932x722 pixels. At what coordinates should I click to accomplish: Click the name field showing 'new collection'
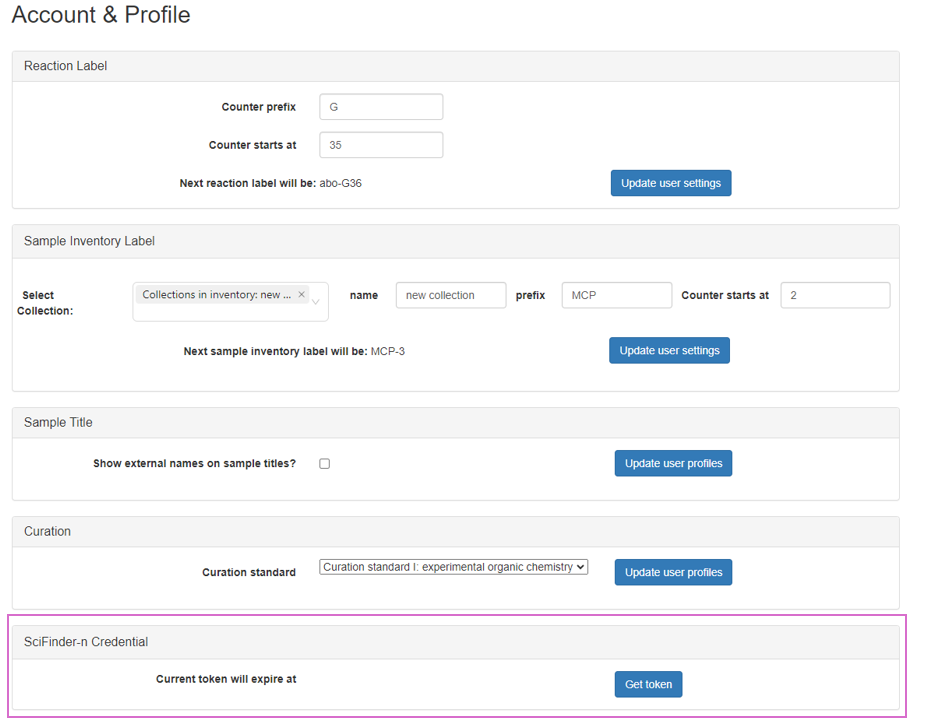[x=450, y=295]
